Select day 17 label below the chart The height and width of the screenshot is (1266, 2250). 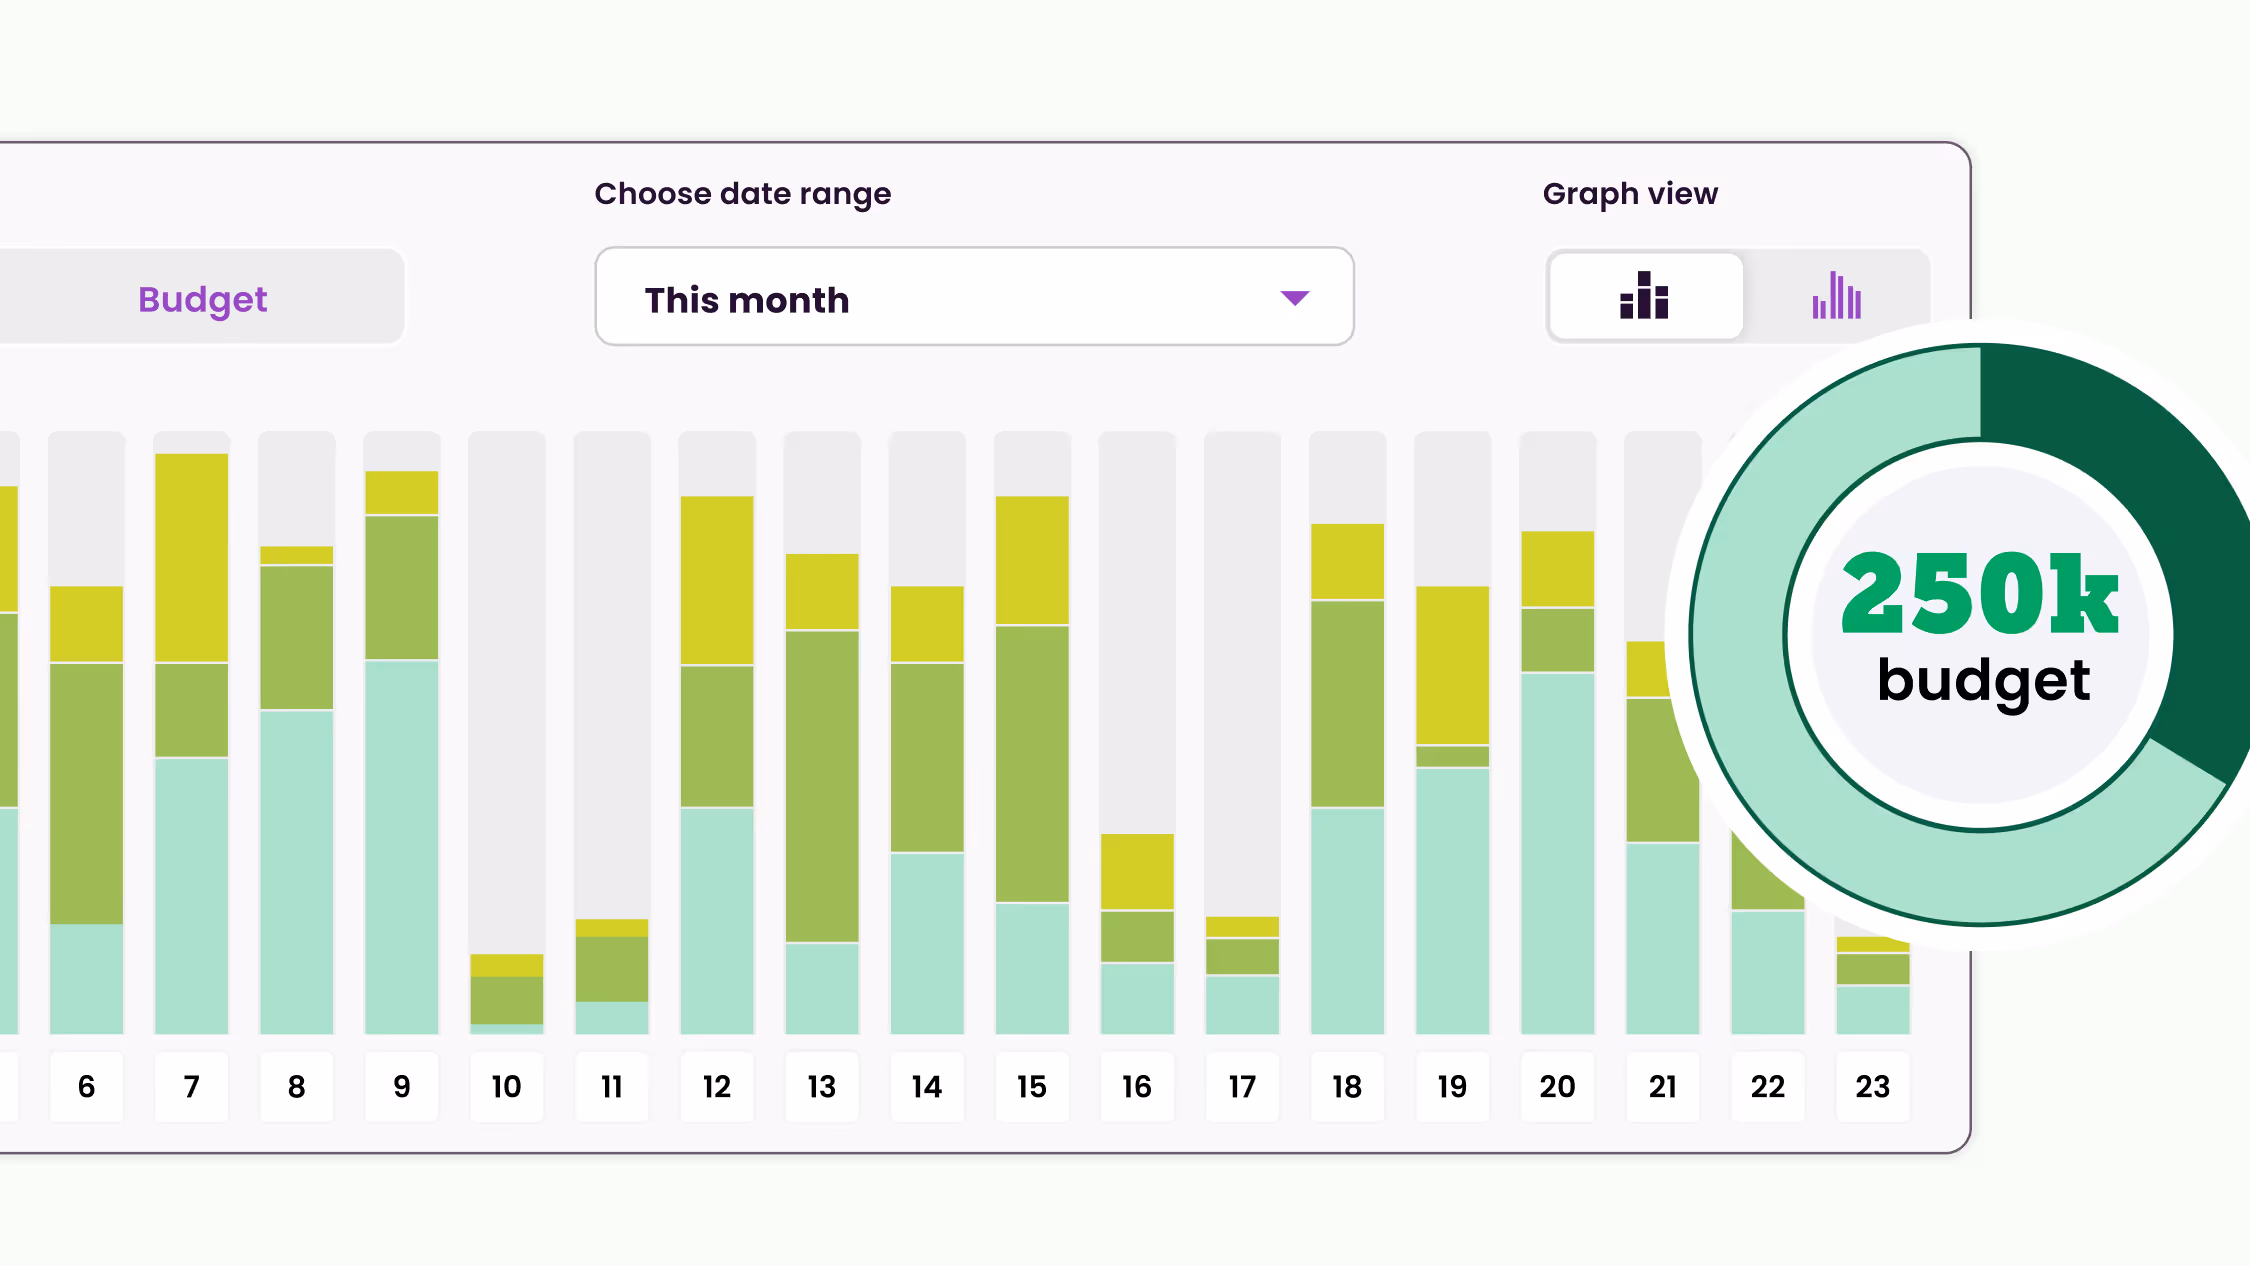1242,1086
